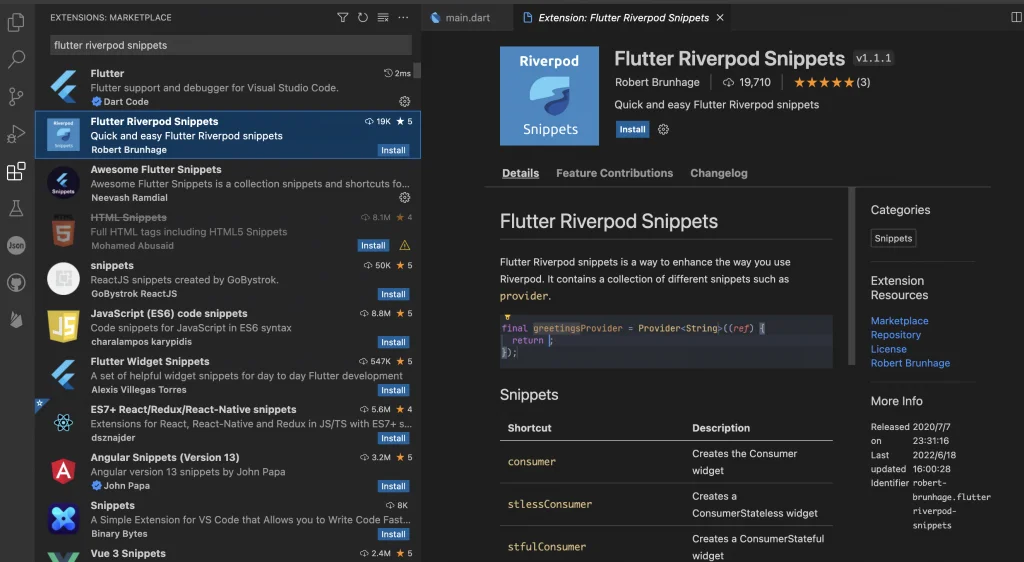Open the Run and Debug view
Image resolution: width=1024 pixels, height=562 pixels.
pyautogui.click(x=16, y=134)
